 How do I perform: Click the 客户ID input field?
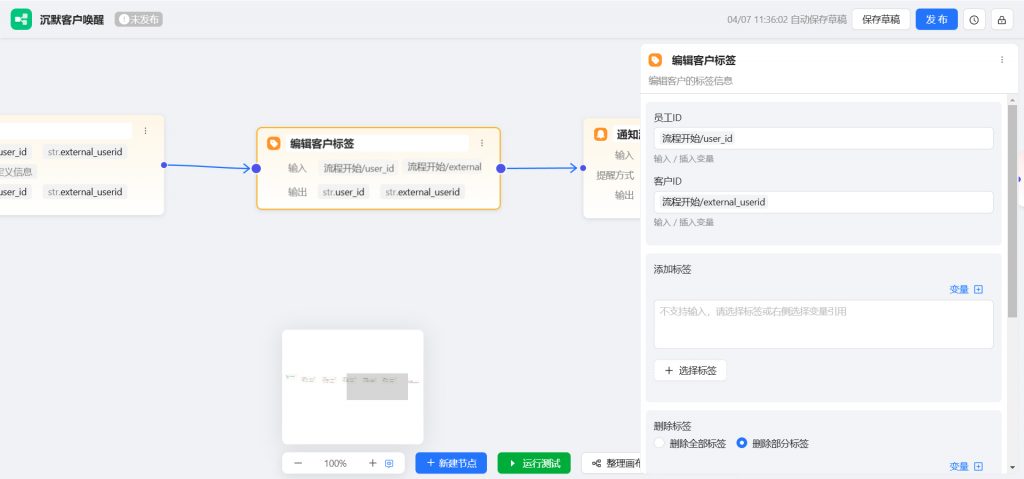824,202
